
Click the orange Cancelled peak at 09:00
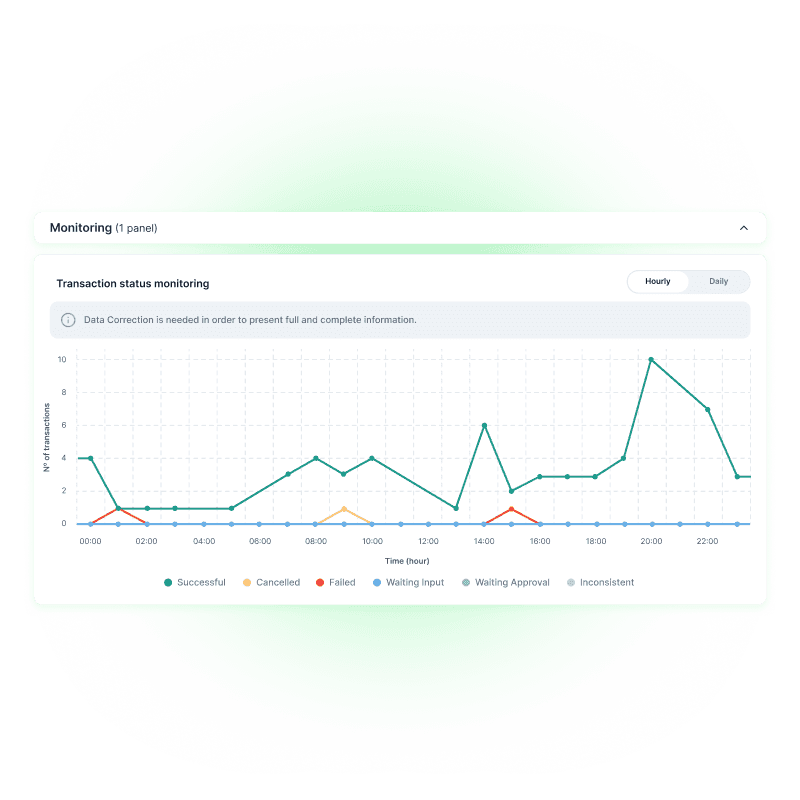tap(343, 508)
